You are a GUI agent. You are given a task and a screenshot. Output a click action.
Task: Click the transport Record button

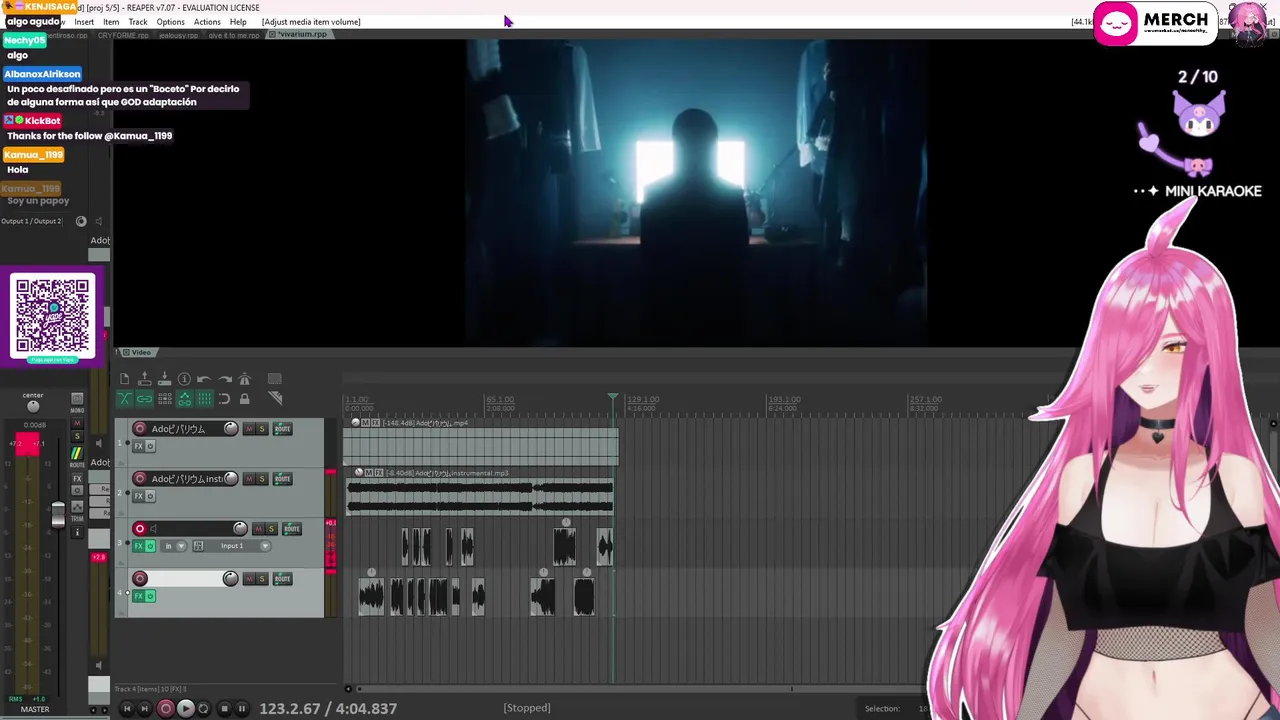pos(166,708)
